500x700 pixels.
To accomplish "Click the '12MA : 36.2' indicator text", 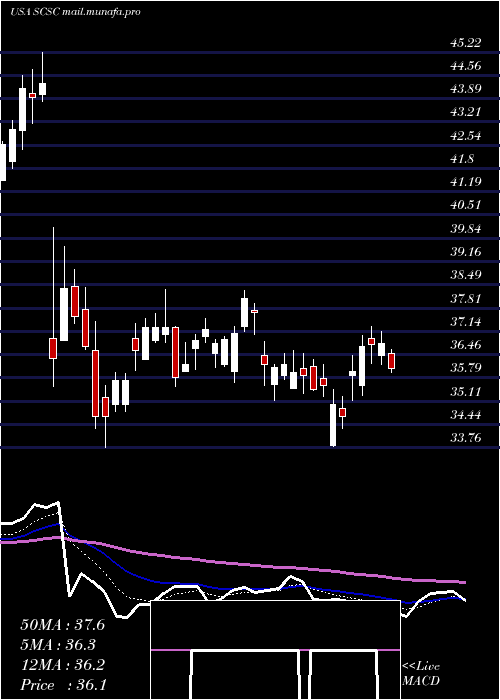I will click(62, 665).
